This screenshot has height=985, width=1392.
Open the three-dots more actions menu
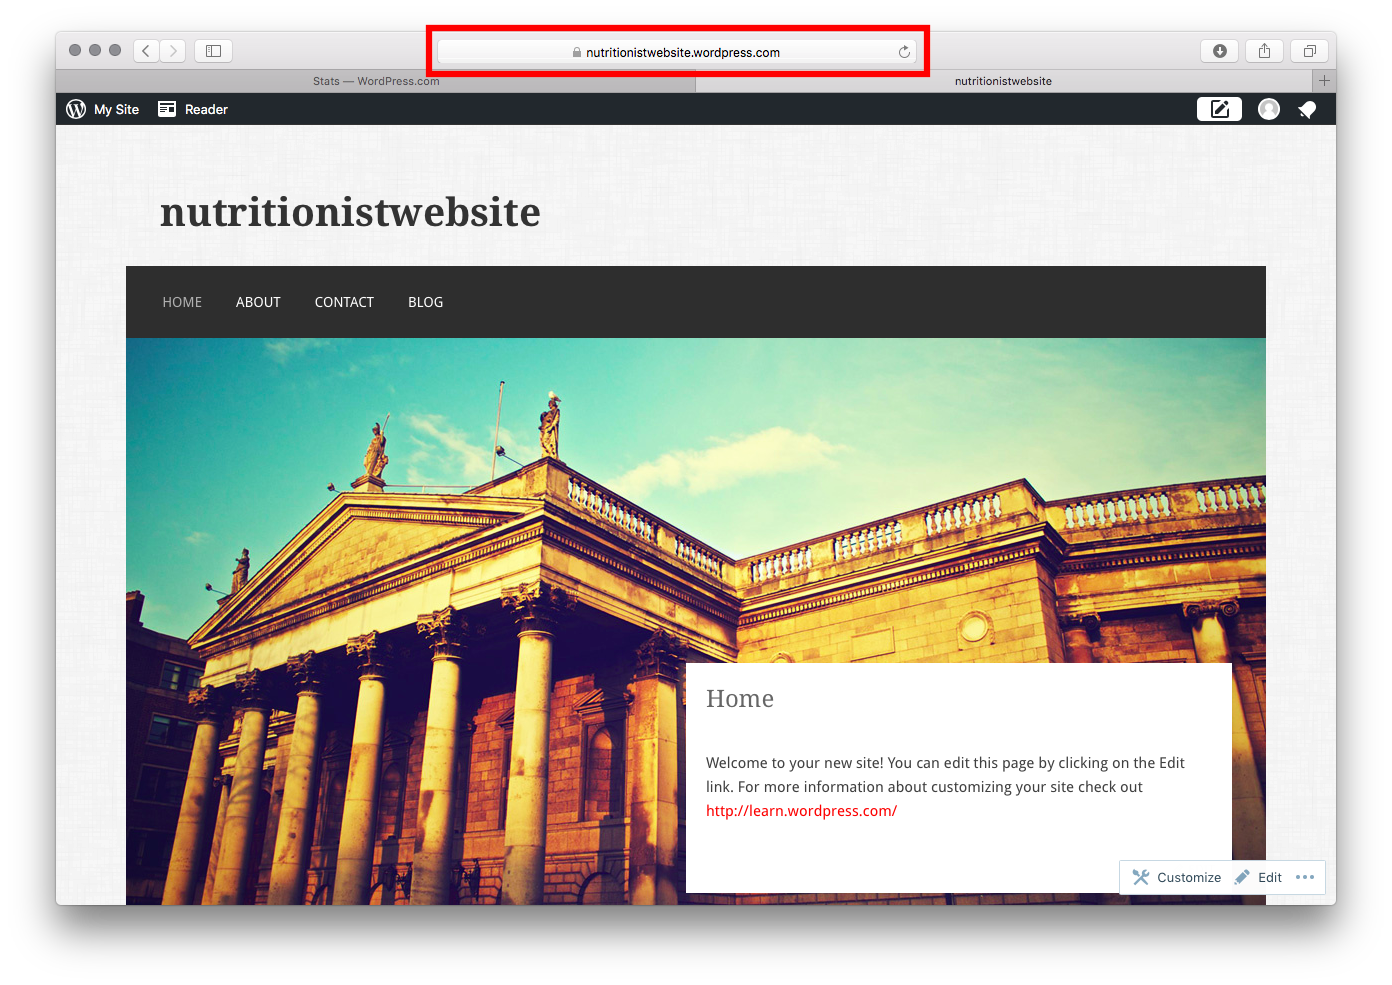point(1305,877)
